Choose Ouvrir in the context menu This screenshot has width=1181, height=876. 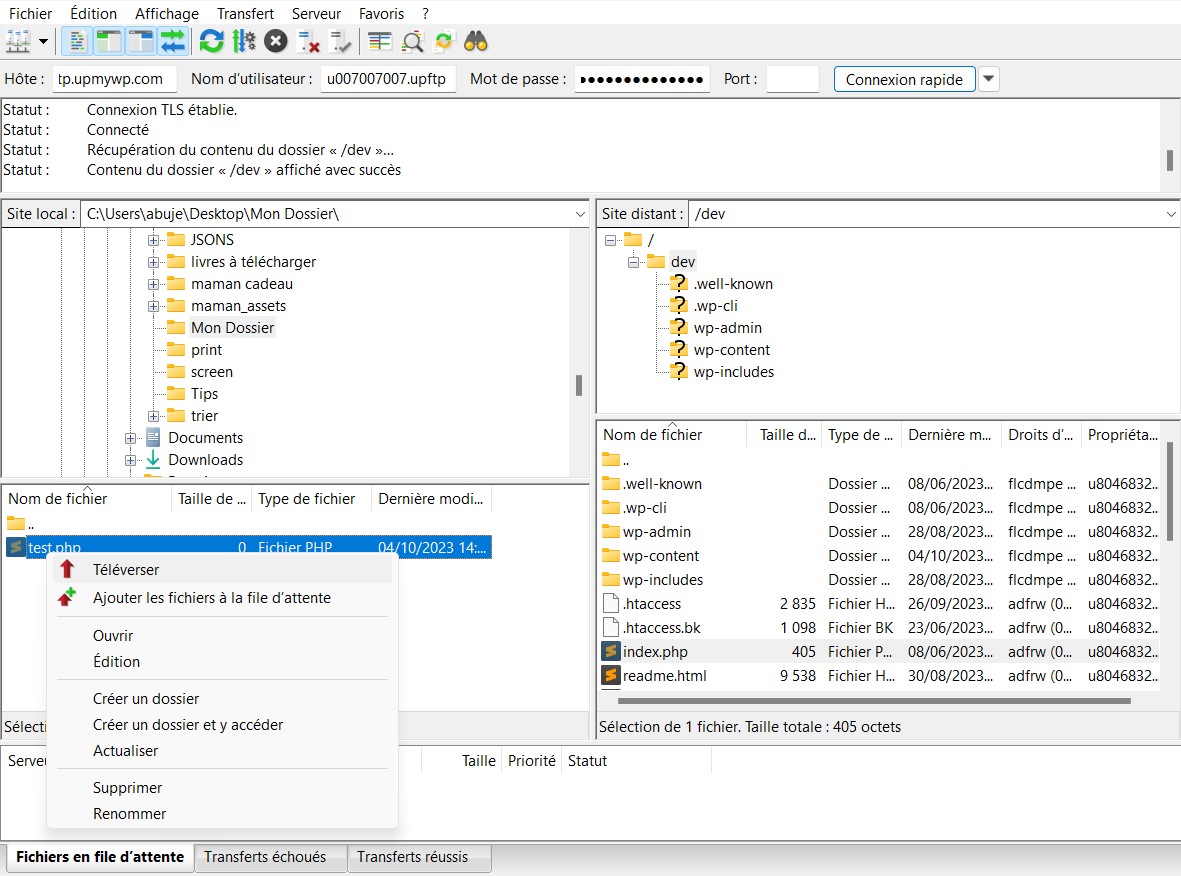[223, 636]
